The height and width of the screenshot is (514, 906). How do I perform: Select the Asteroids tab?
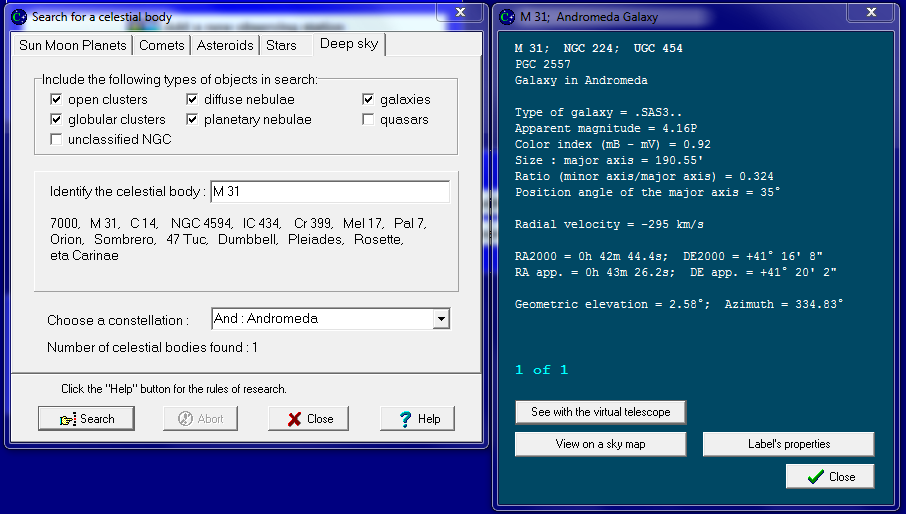[225, 46]
